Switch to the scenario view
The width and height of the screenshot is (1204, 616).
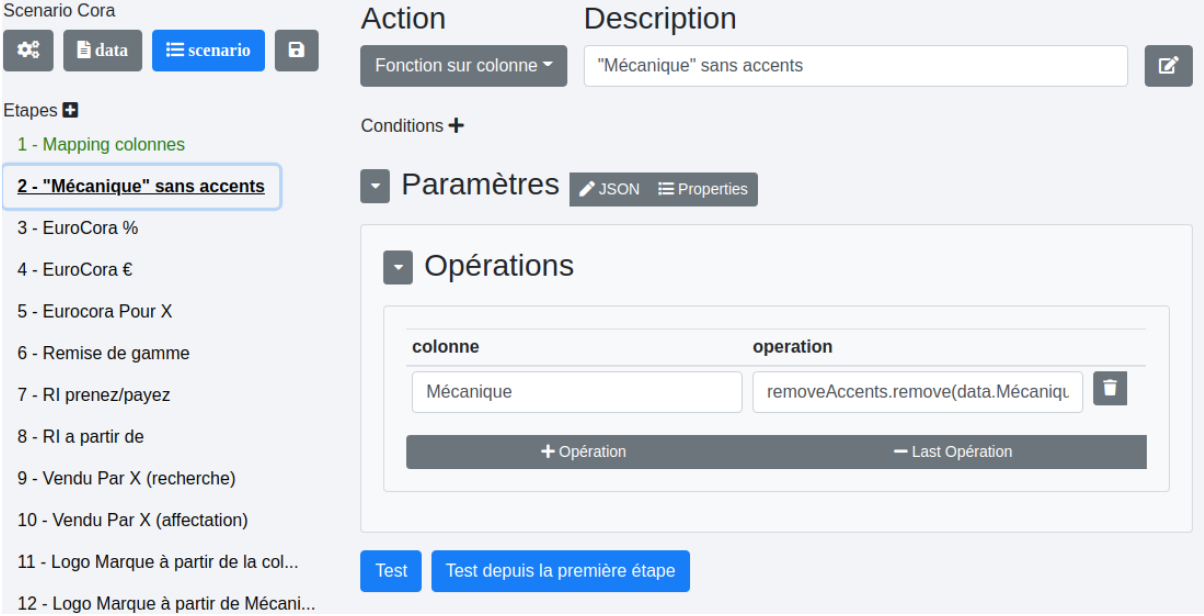point(208,50)
